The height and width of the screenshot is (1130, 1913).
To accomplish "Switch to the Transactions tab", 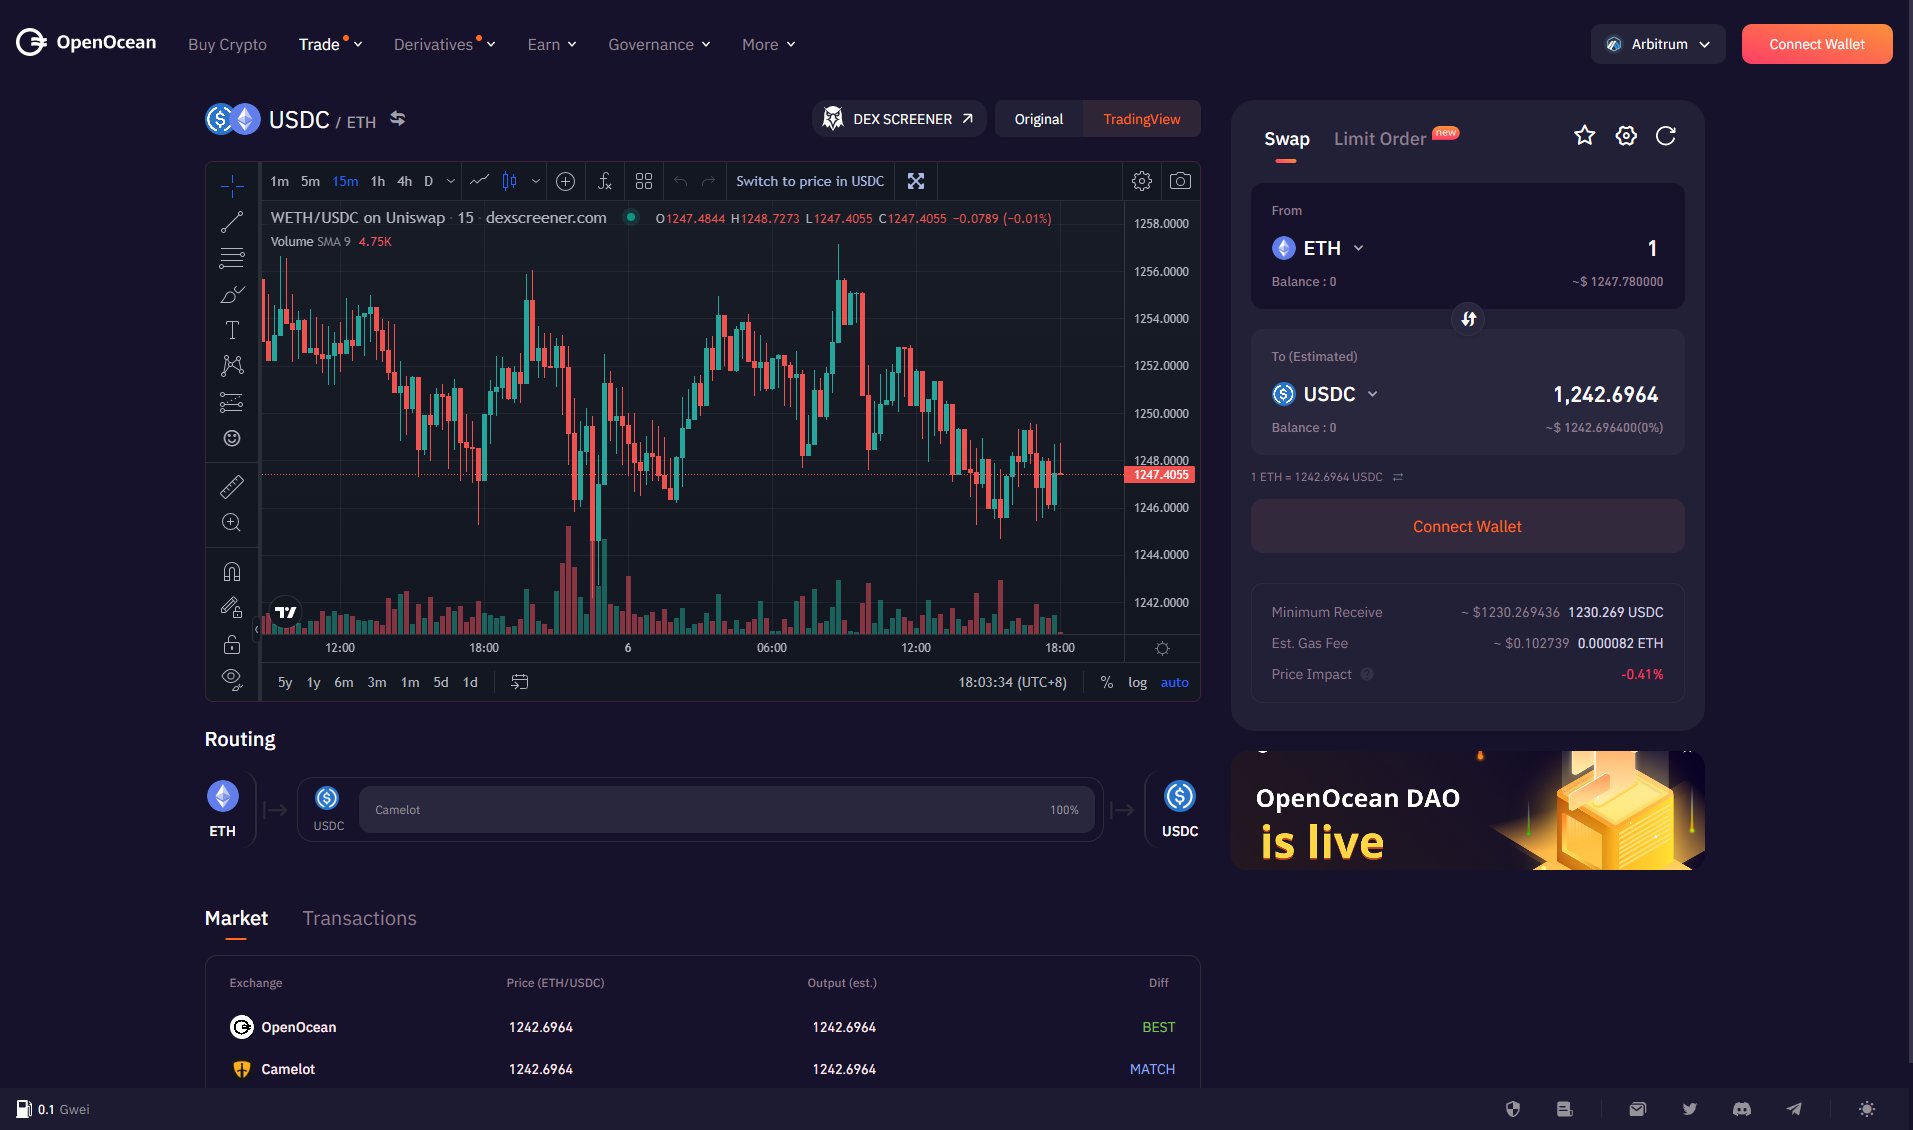I will (x=359, y=918).
